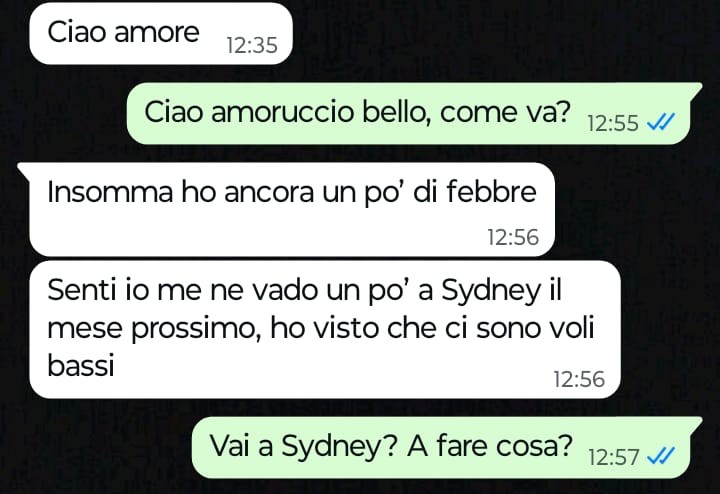
Task: Click the 12:56 timestamp on the Sydney message
Action: tap(579, 379)
